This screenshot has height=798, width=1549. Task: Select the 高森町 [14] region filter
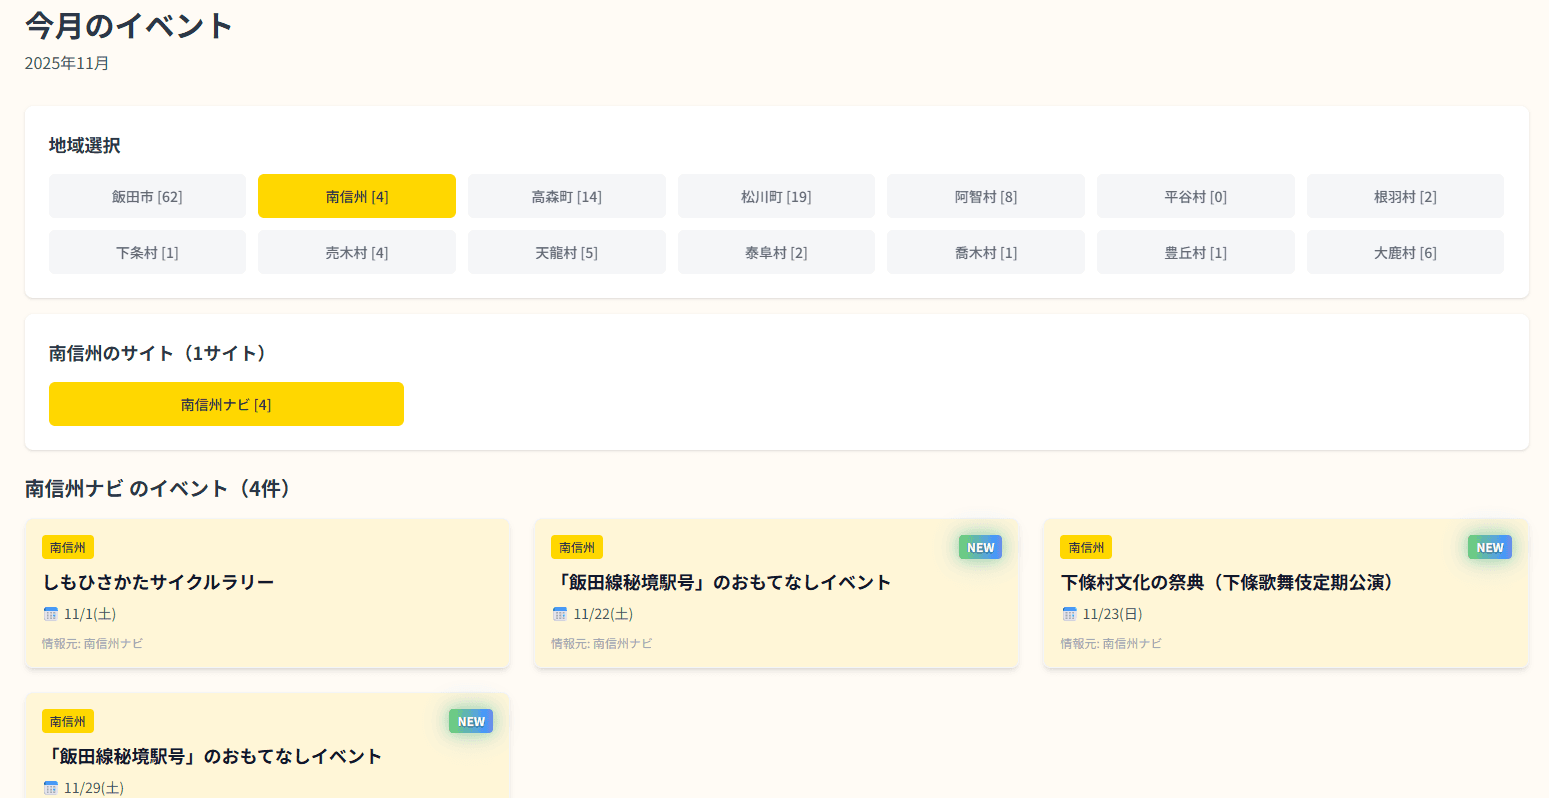tap(566, 196)
